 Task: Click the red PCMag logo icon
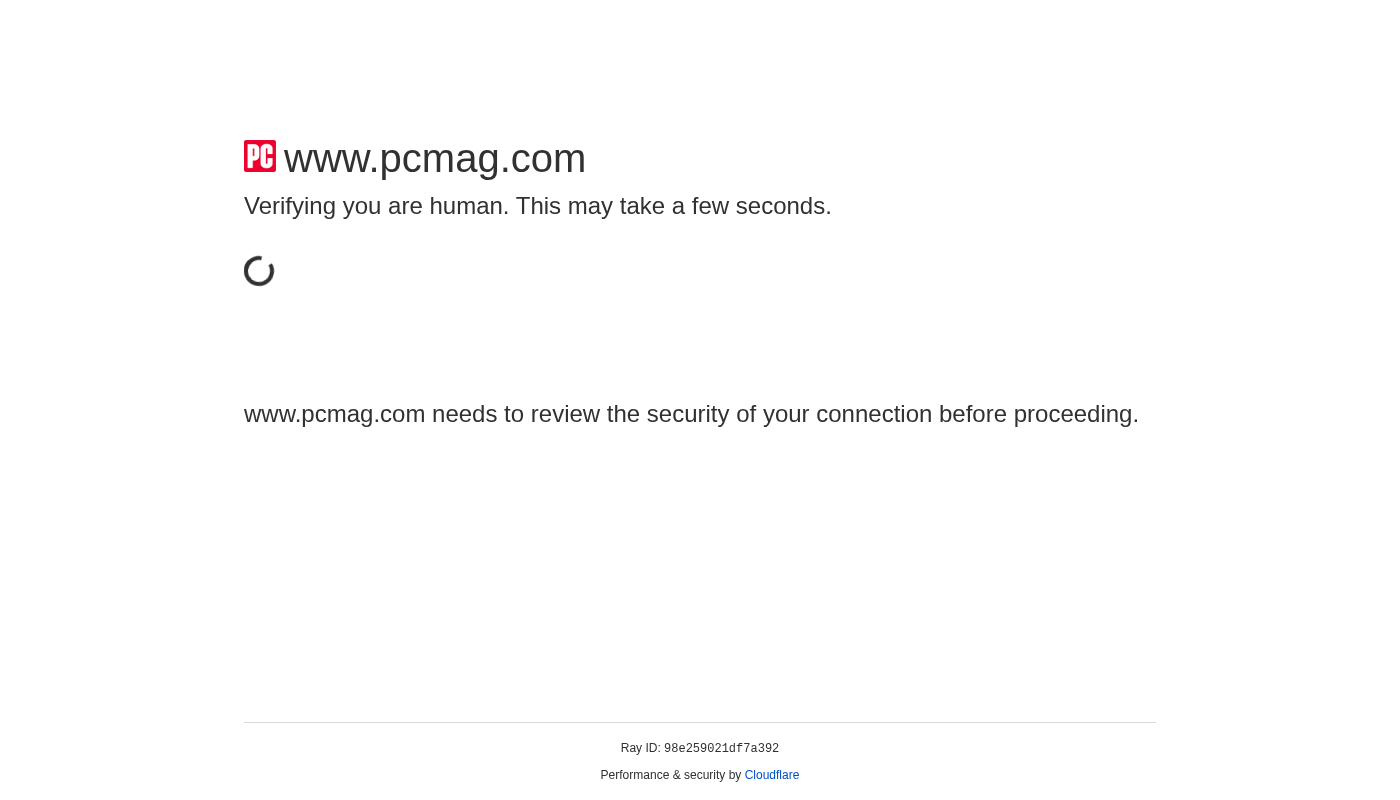(x=260, y=156)
